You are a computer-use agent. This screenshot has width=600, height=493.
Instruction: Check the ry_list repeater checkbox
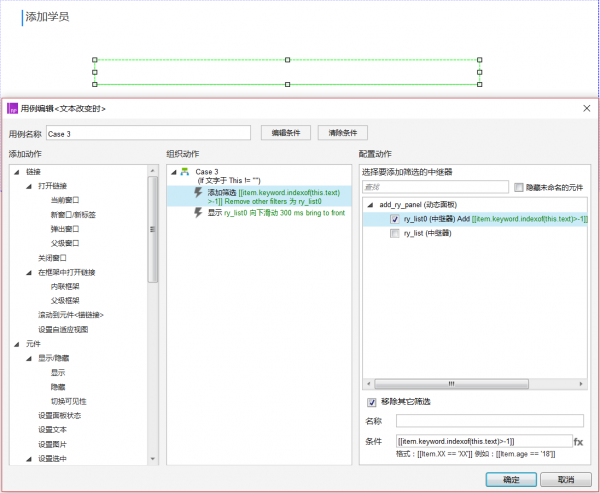click(x=395, y=233)
